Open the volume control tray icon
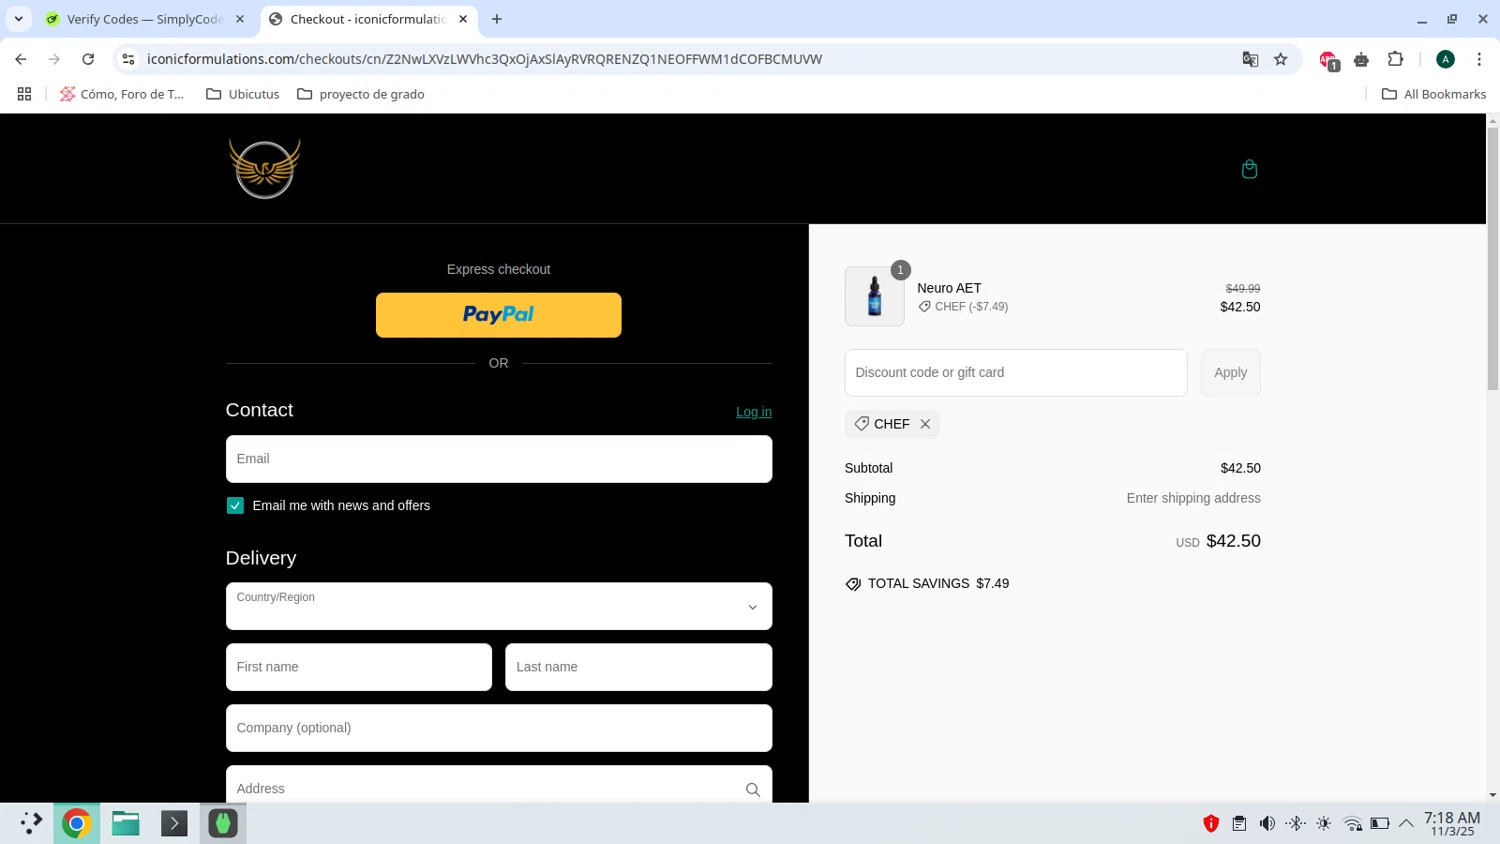Image resolution: width=1500 pixels, height=844 pixels. (1267, 824)
